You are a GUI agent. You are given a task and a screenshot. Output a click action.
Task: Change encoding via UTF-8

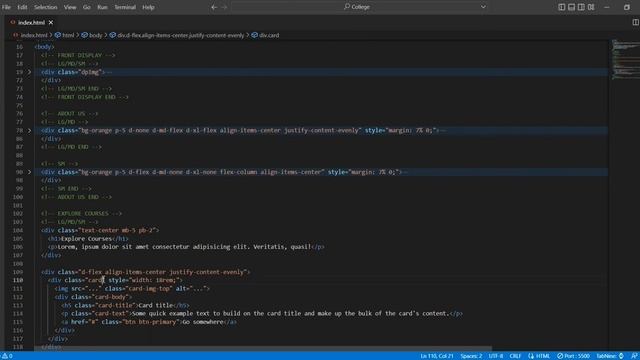496,356
